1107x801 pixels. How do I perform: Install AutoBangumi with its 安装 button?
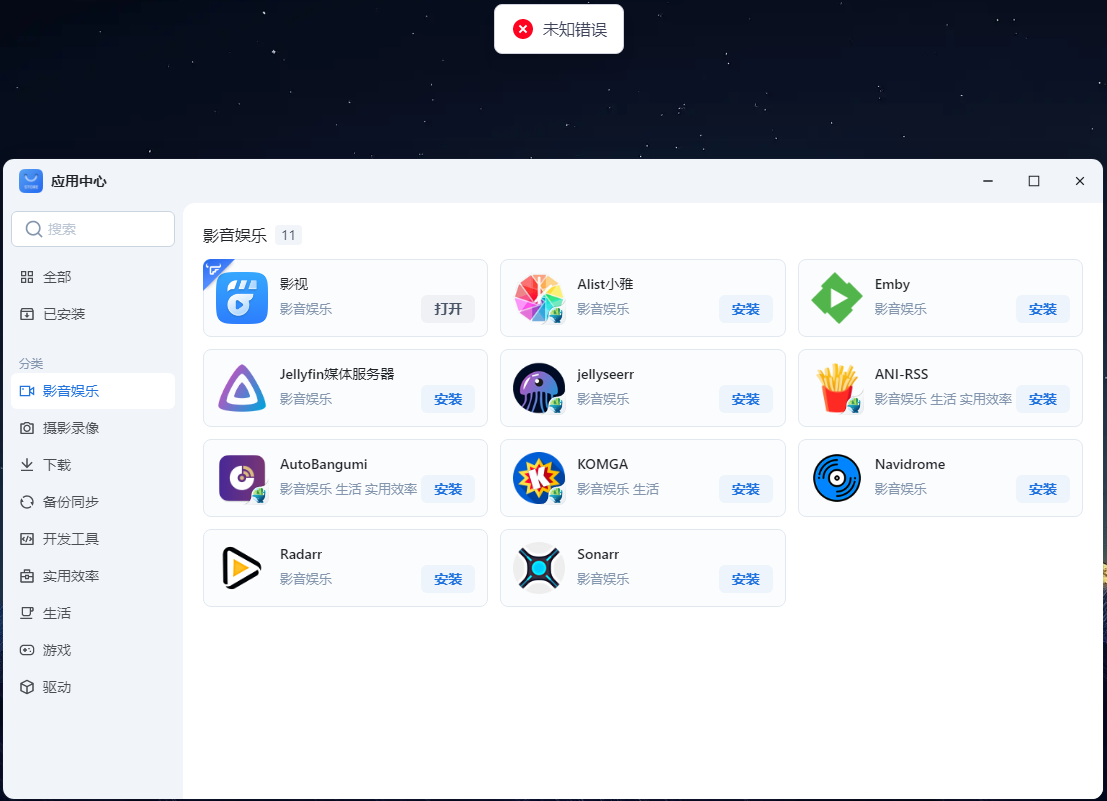(448, 489)
